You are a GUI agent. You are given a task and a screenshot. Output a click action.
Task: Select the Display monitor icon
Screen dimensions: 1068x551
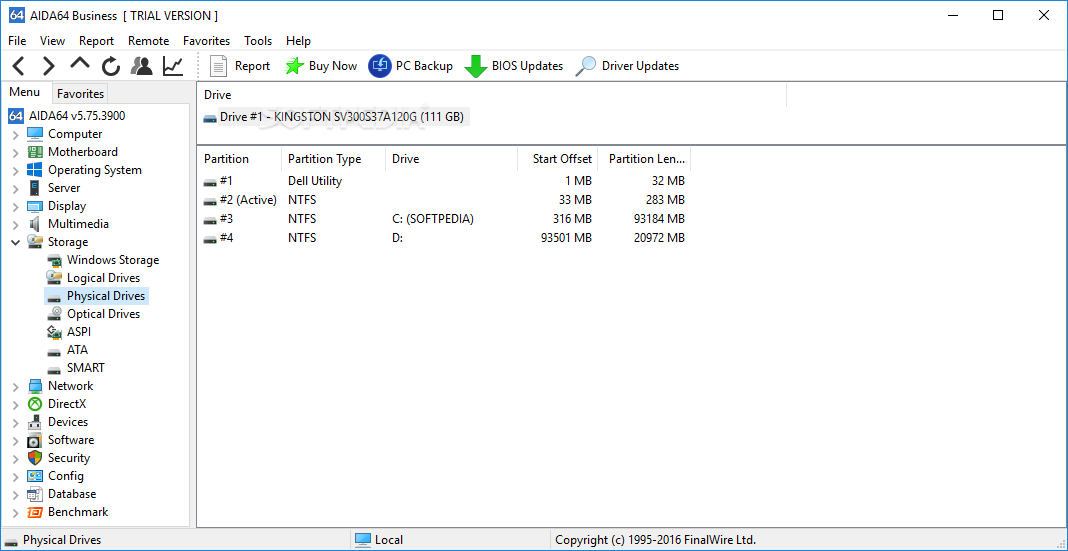(35, 206)
